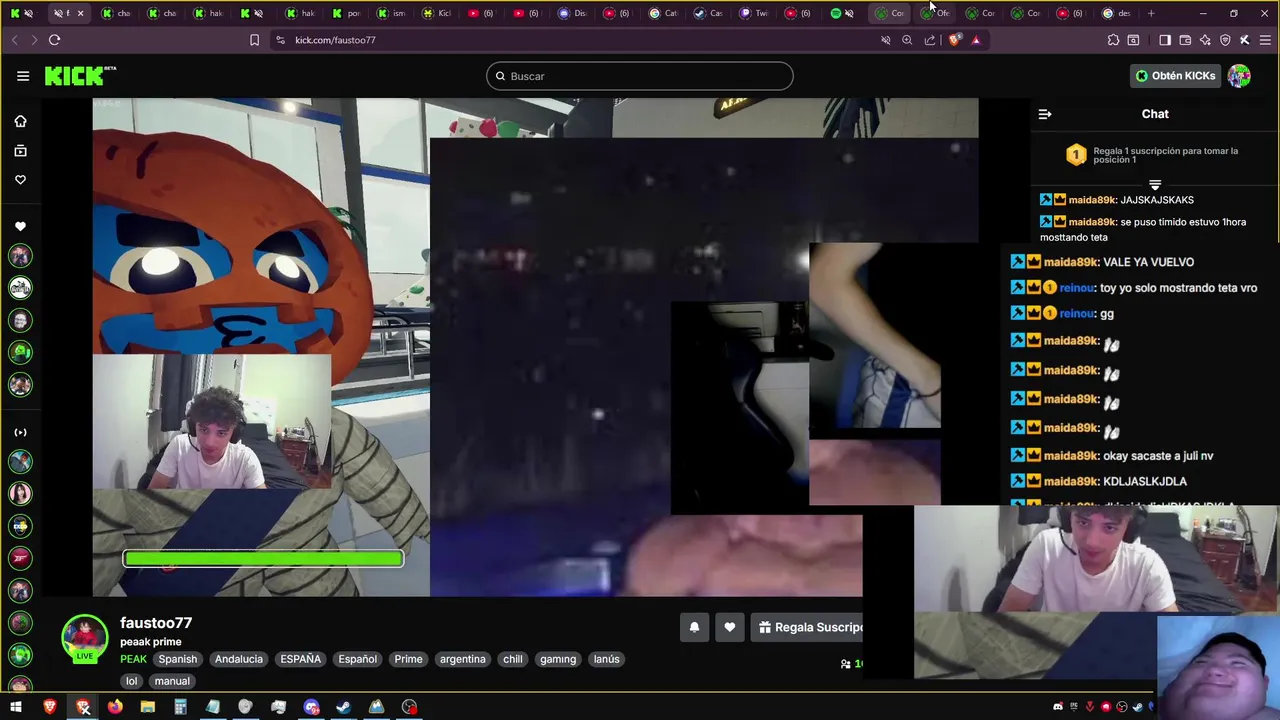The width and height of the screenshot is (1280, 720).
Task: Click maida89k in 'VALE YA VUELVO' message
Action: point(1071,262)
